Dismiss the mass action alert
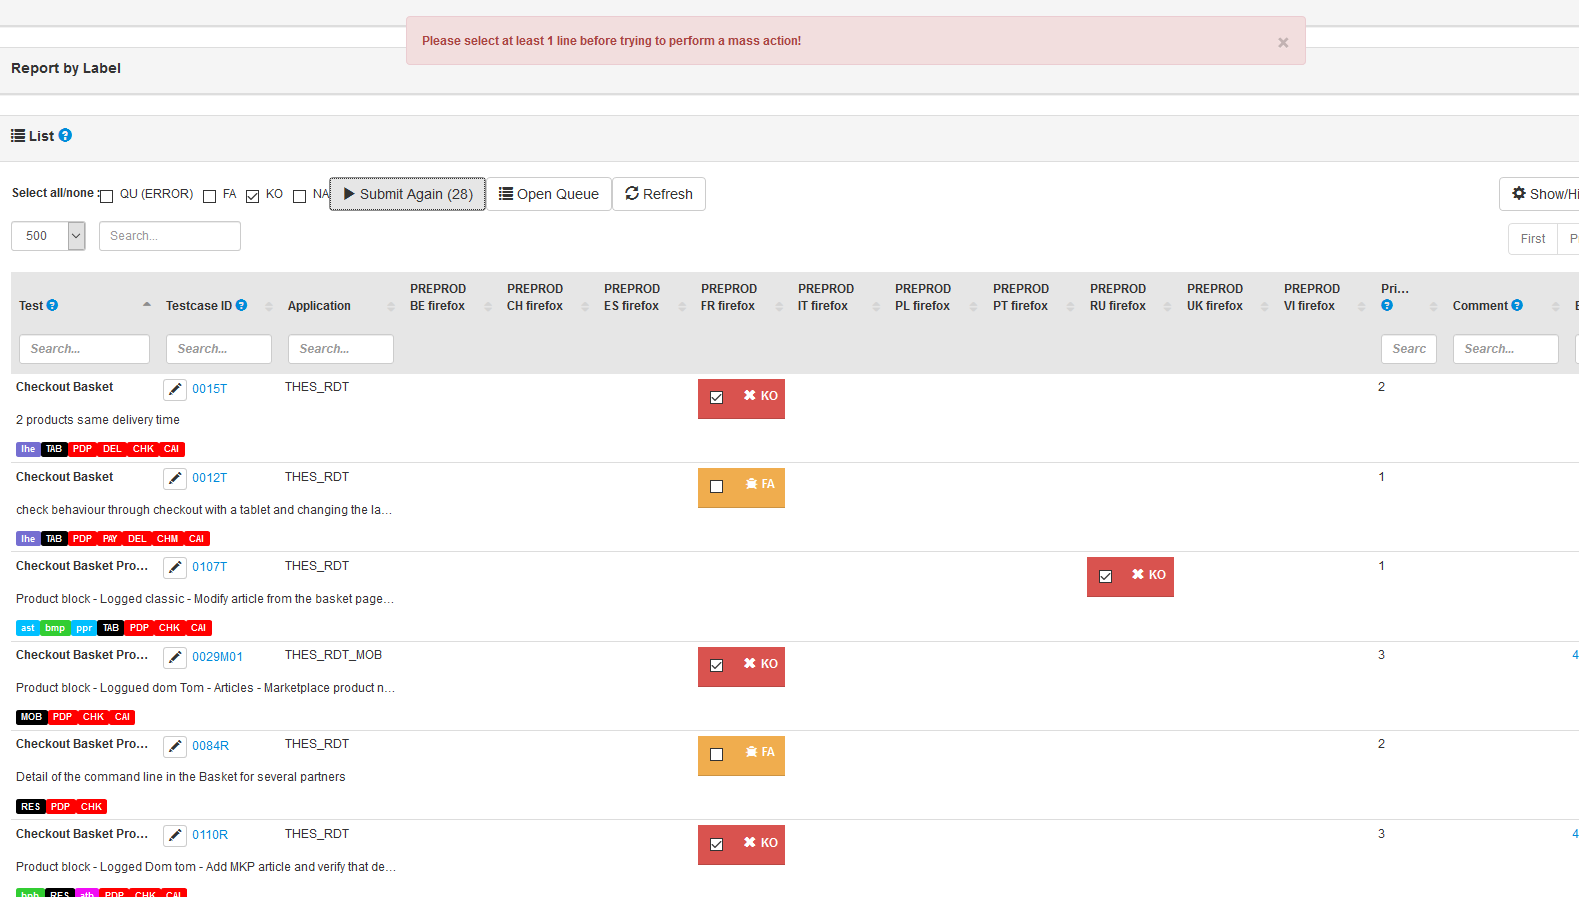Image resolution: width=1579 pixels, height=897 pixels. pos(1283,42)
